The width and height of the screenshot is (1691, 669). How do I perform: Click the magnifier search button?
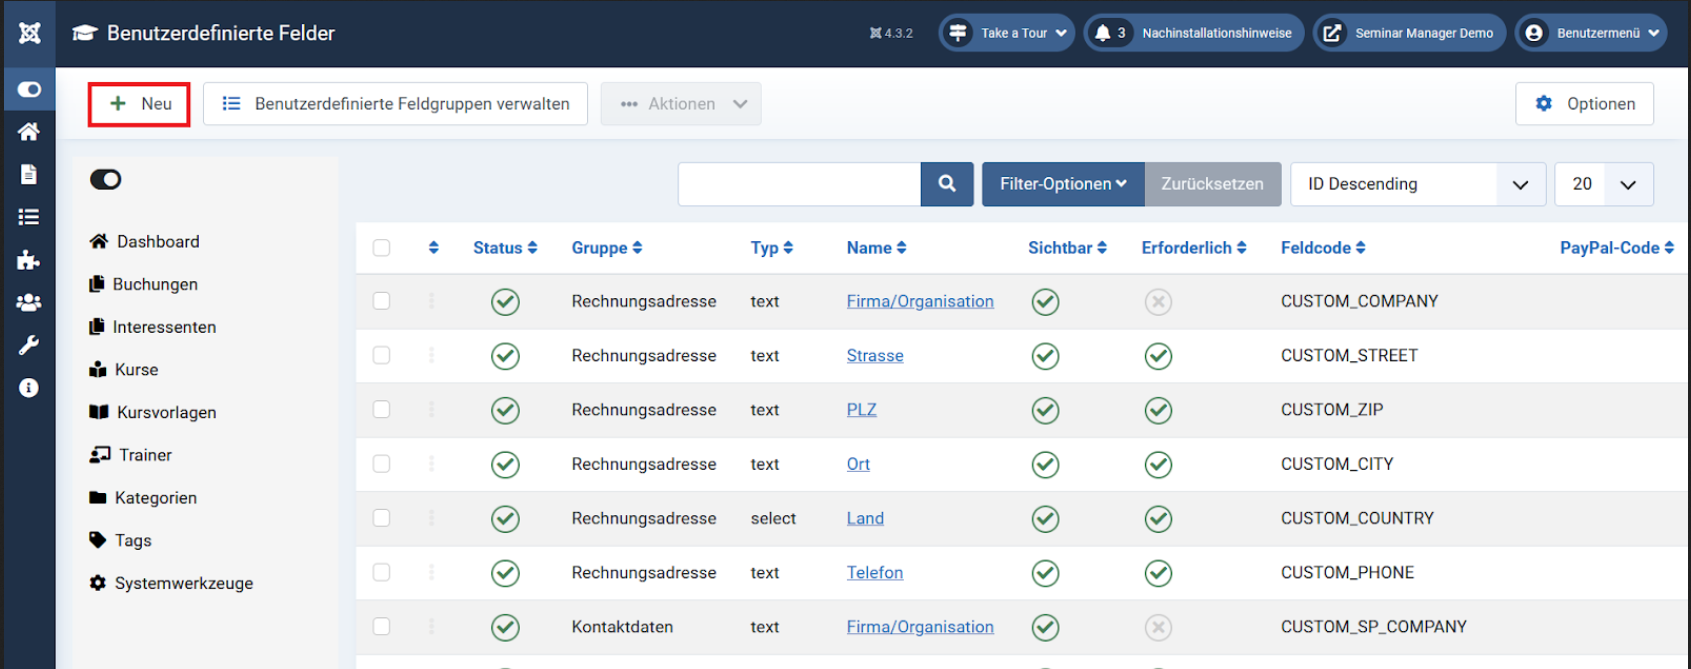point(946,184)
